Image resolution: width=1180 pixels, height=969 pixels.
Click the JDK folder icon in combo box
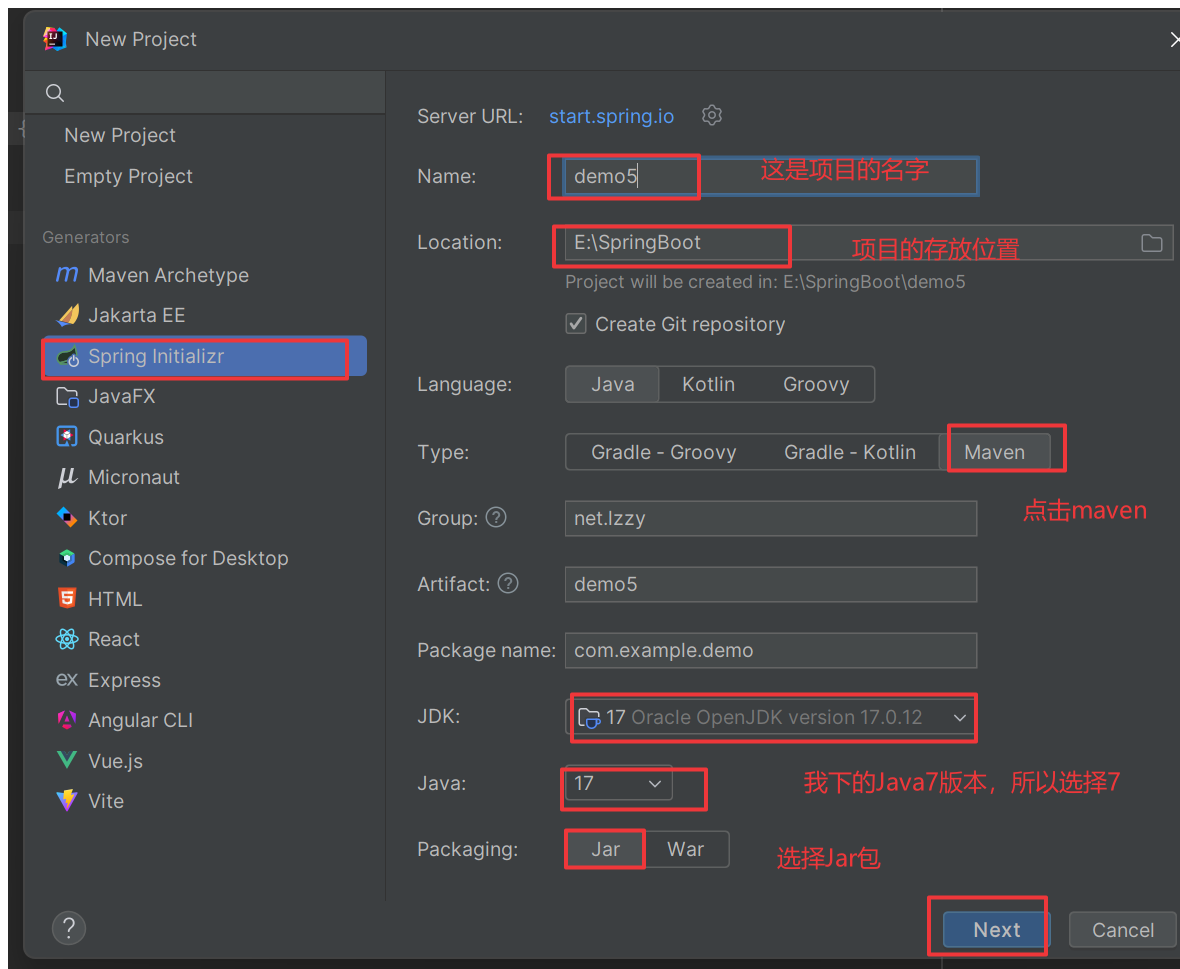click(588, 718)
